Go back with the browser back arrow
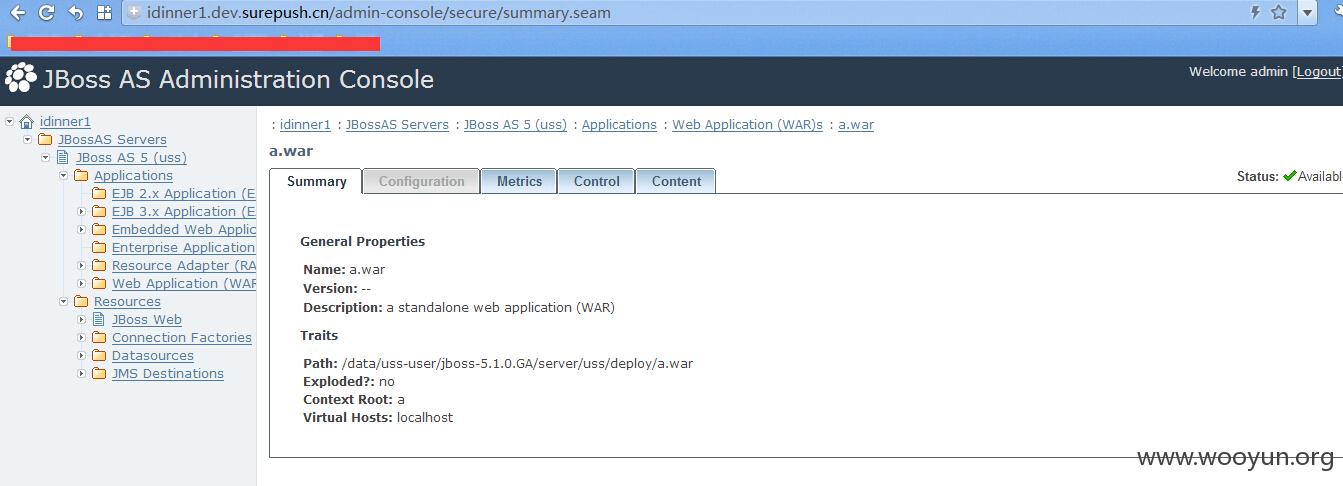This screenshot has height=486, width=1343. pyautogui.click(x=18, y=13)
